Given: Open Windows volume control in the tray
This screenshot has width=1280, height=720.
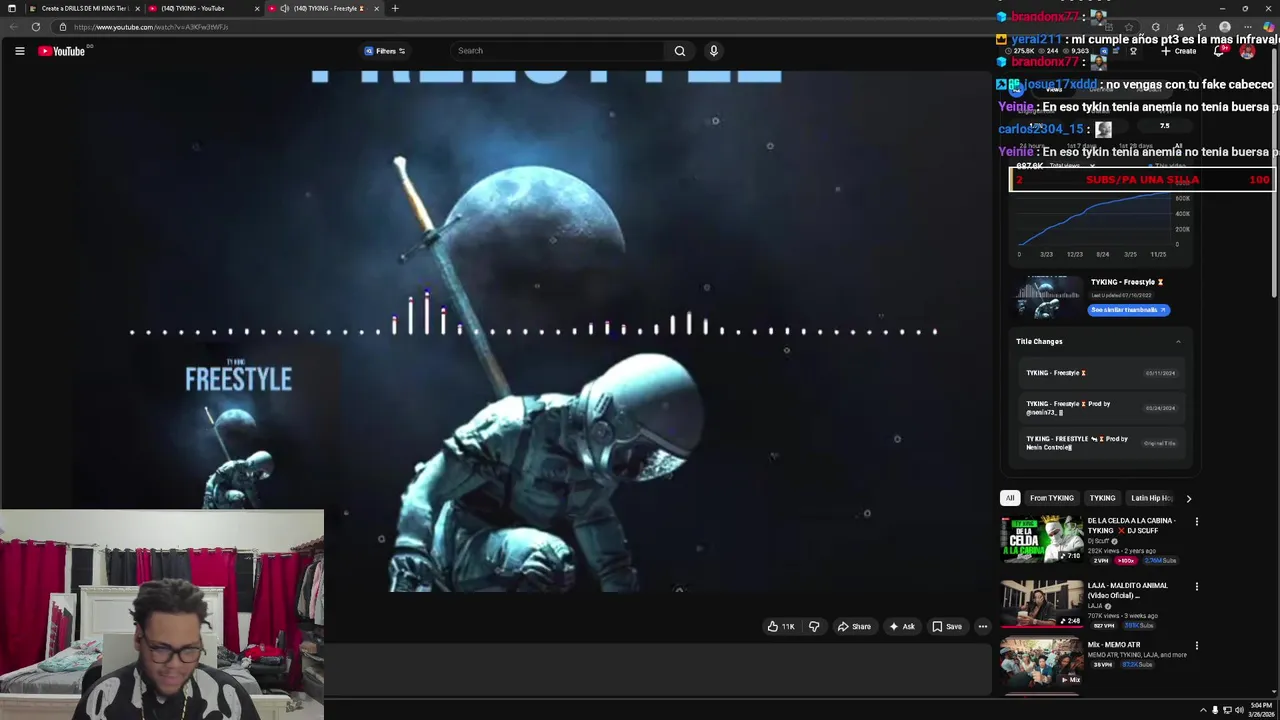Looking at the screenshot, I should coord(1239,710).
